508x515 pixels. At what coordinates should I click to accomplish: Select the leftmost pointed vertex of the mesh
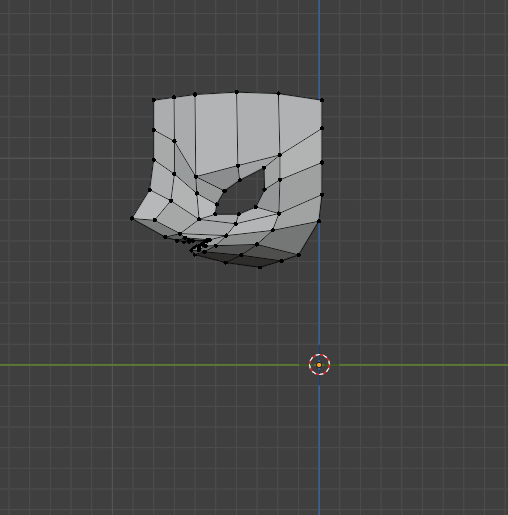coord(132,218)
